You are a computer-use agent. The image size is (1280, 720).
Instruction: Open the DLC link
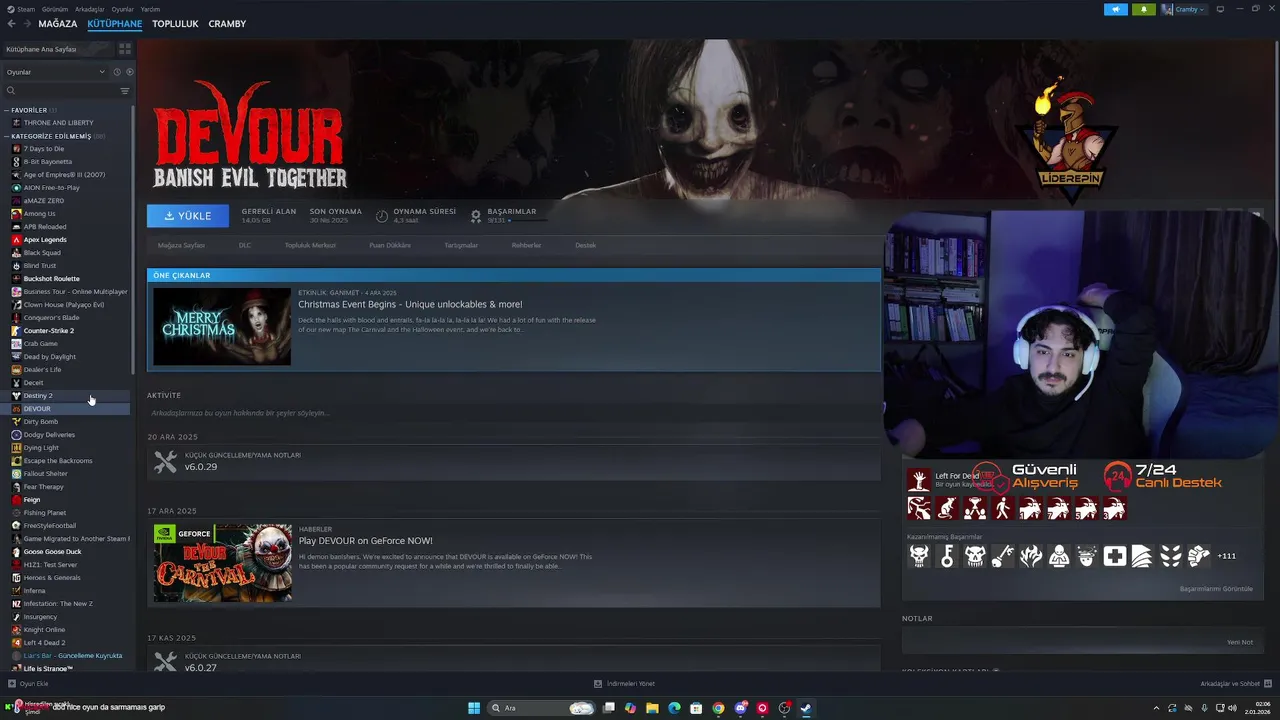(245, 245)
